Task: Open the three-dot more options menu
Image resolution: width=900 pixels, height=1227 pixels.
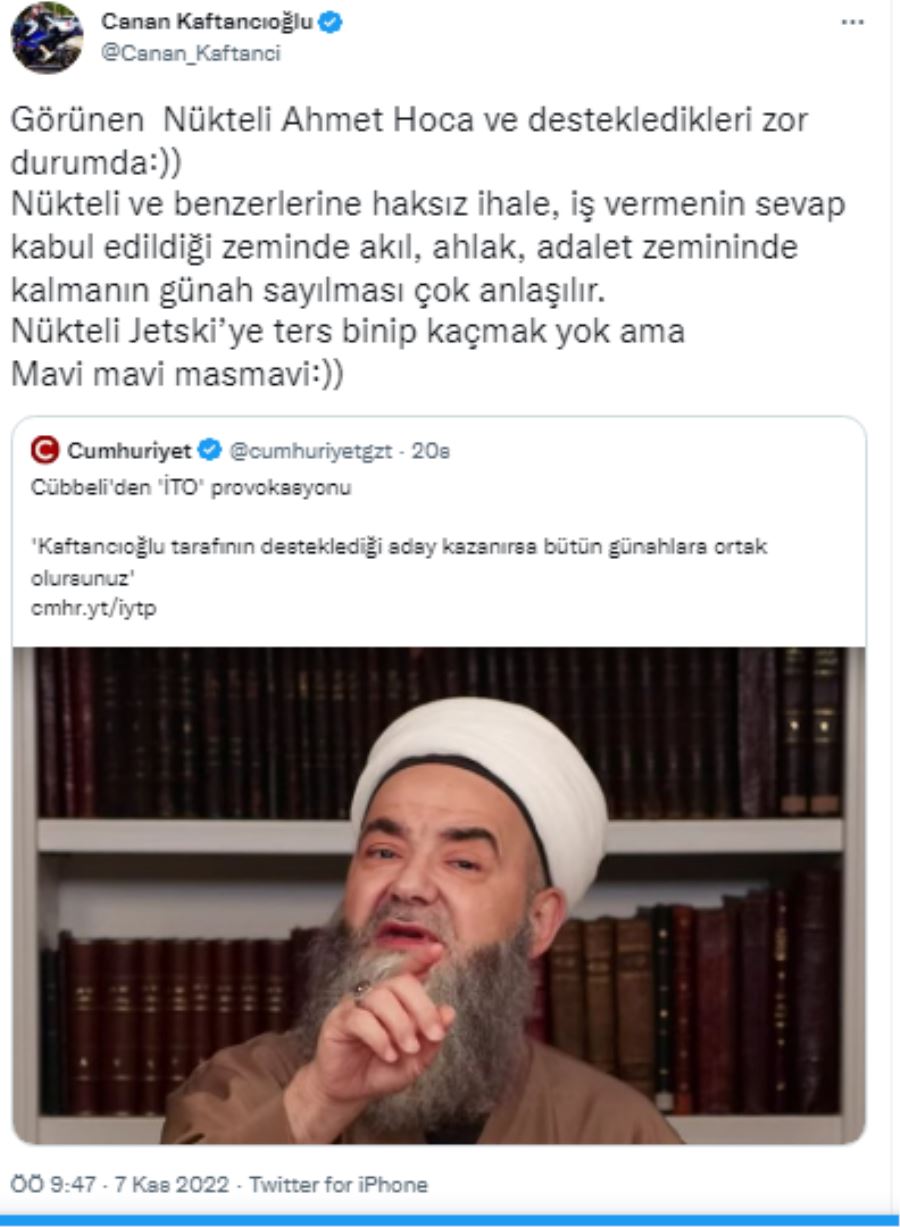Action: 852,22
